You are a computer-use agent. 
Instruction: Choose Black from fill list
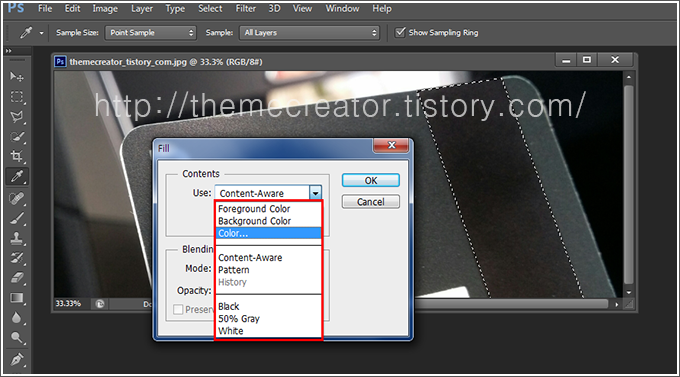[268, 306]
